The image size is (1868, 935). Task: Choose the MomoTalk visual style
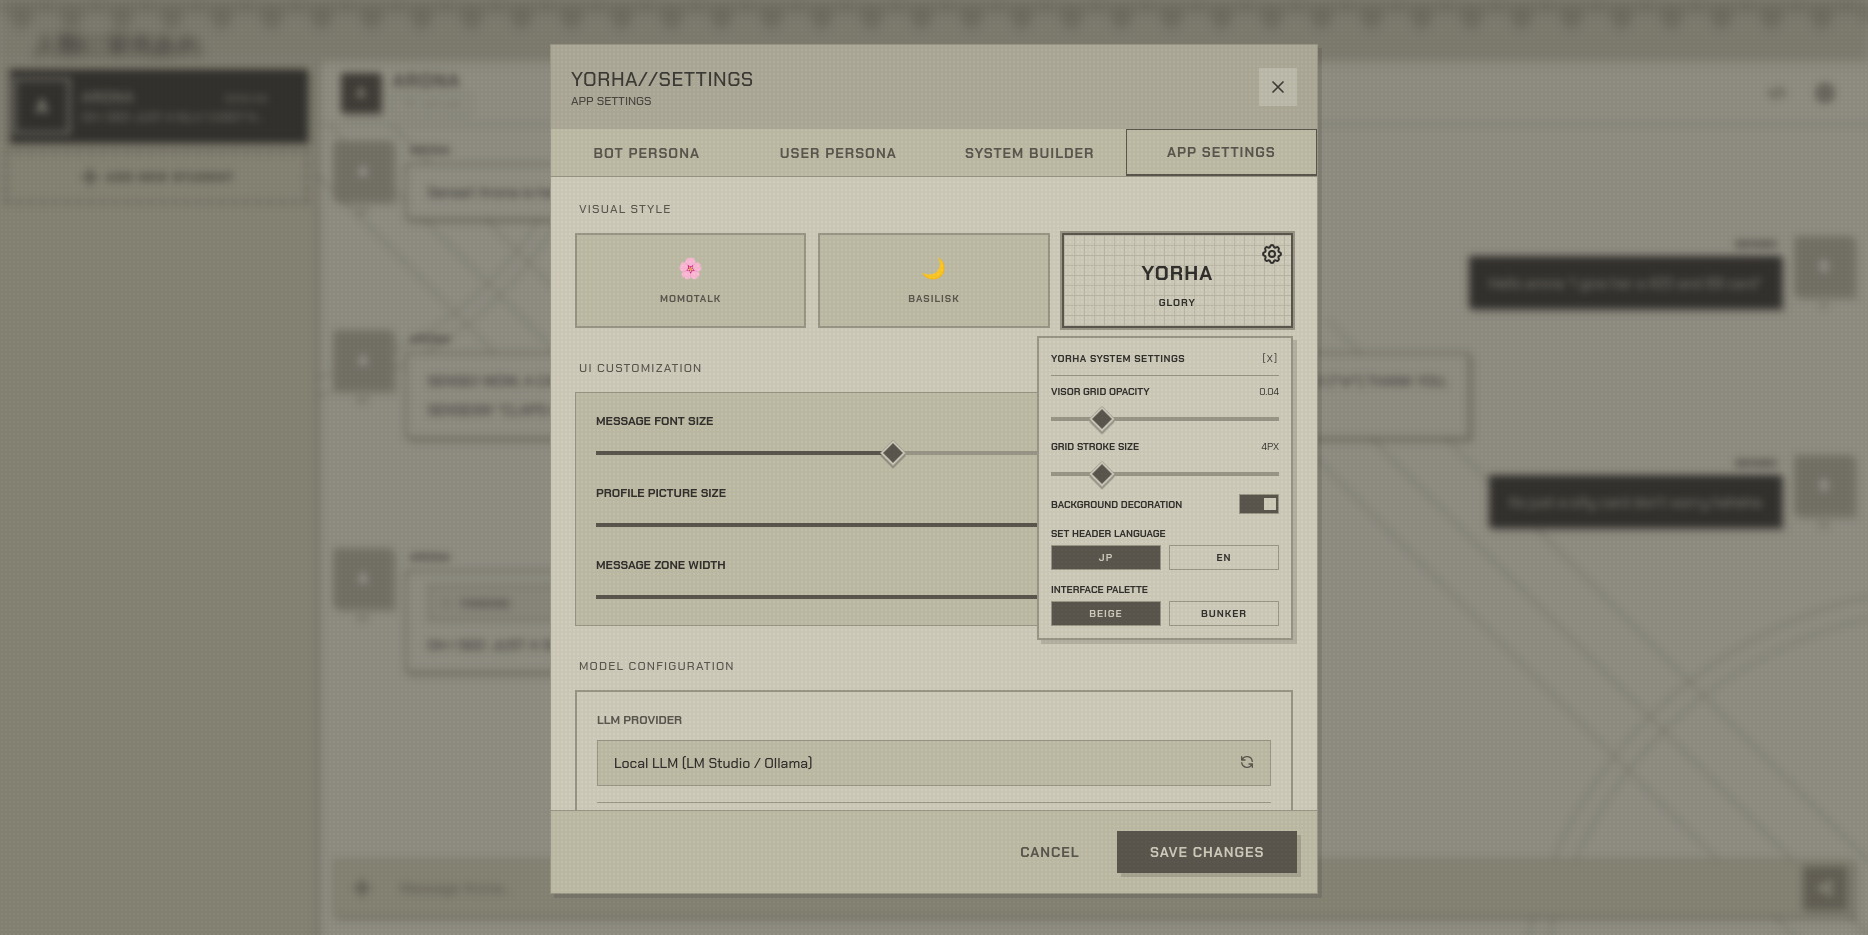[690, 280]
